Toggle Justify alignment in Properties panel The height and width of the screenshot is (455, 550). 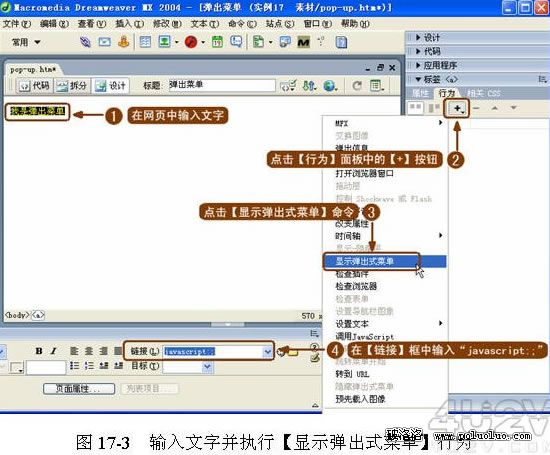(x=118, y=350)
